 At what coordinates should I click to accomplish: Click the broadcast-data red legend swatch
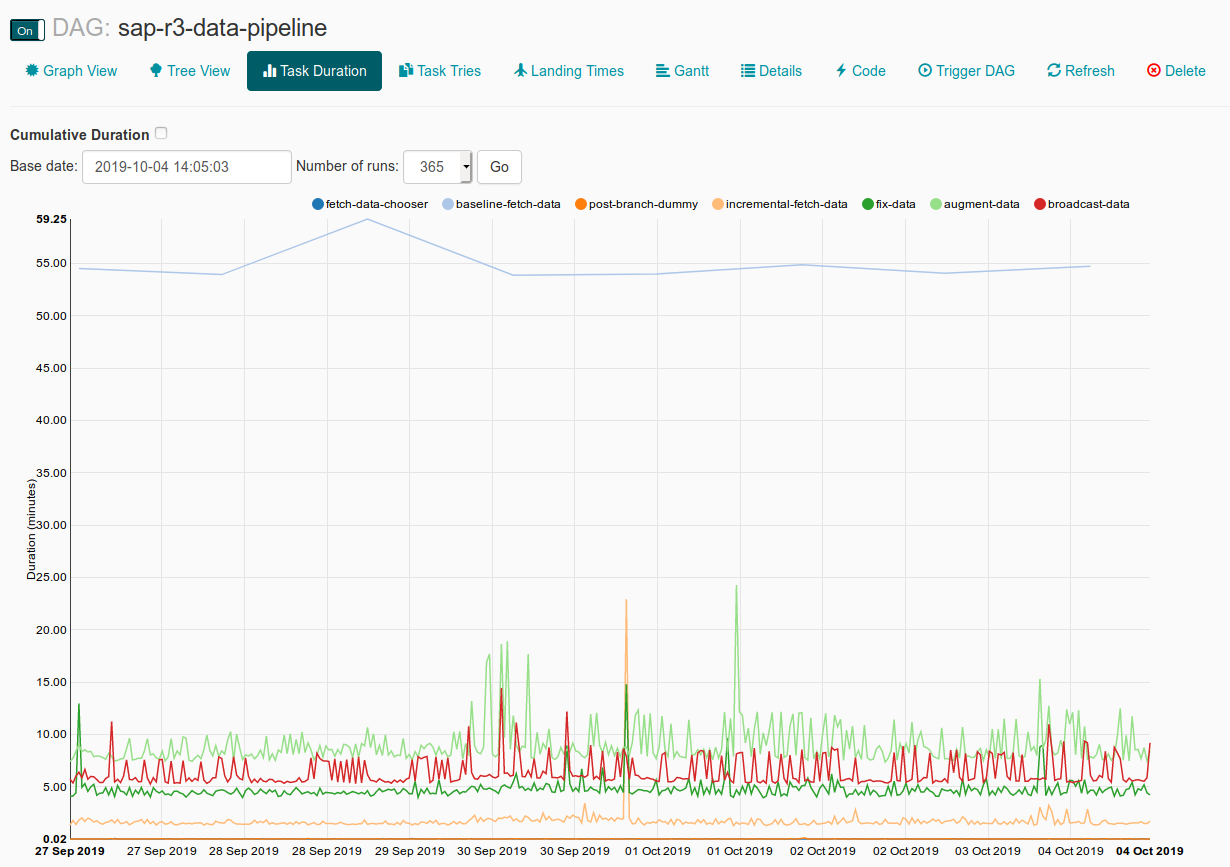click(x=1040, y=204)
